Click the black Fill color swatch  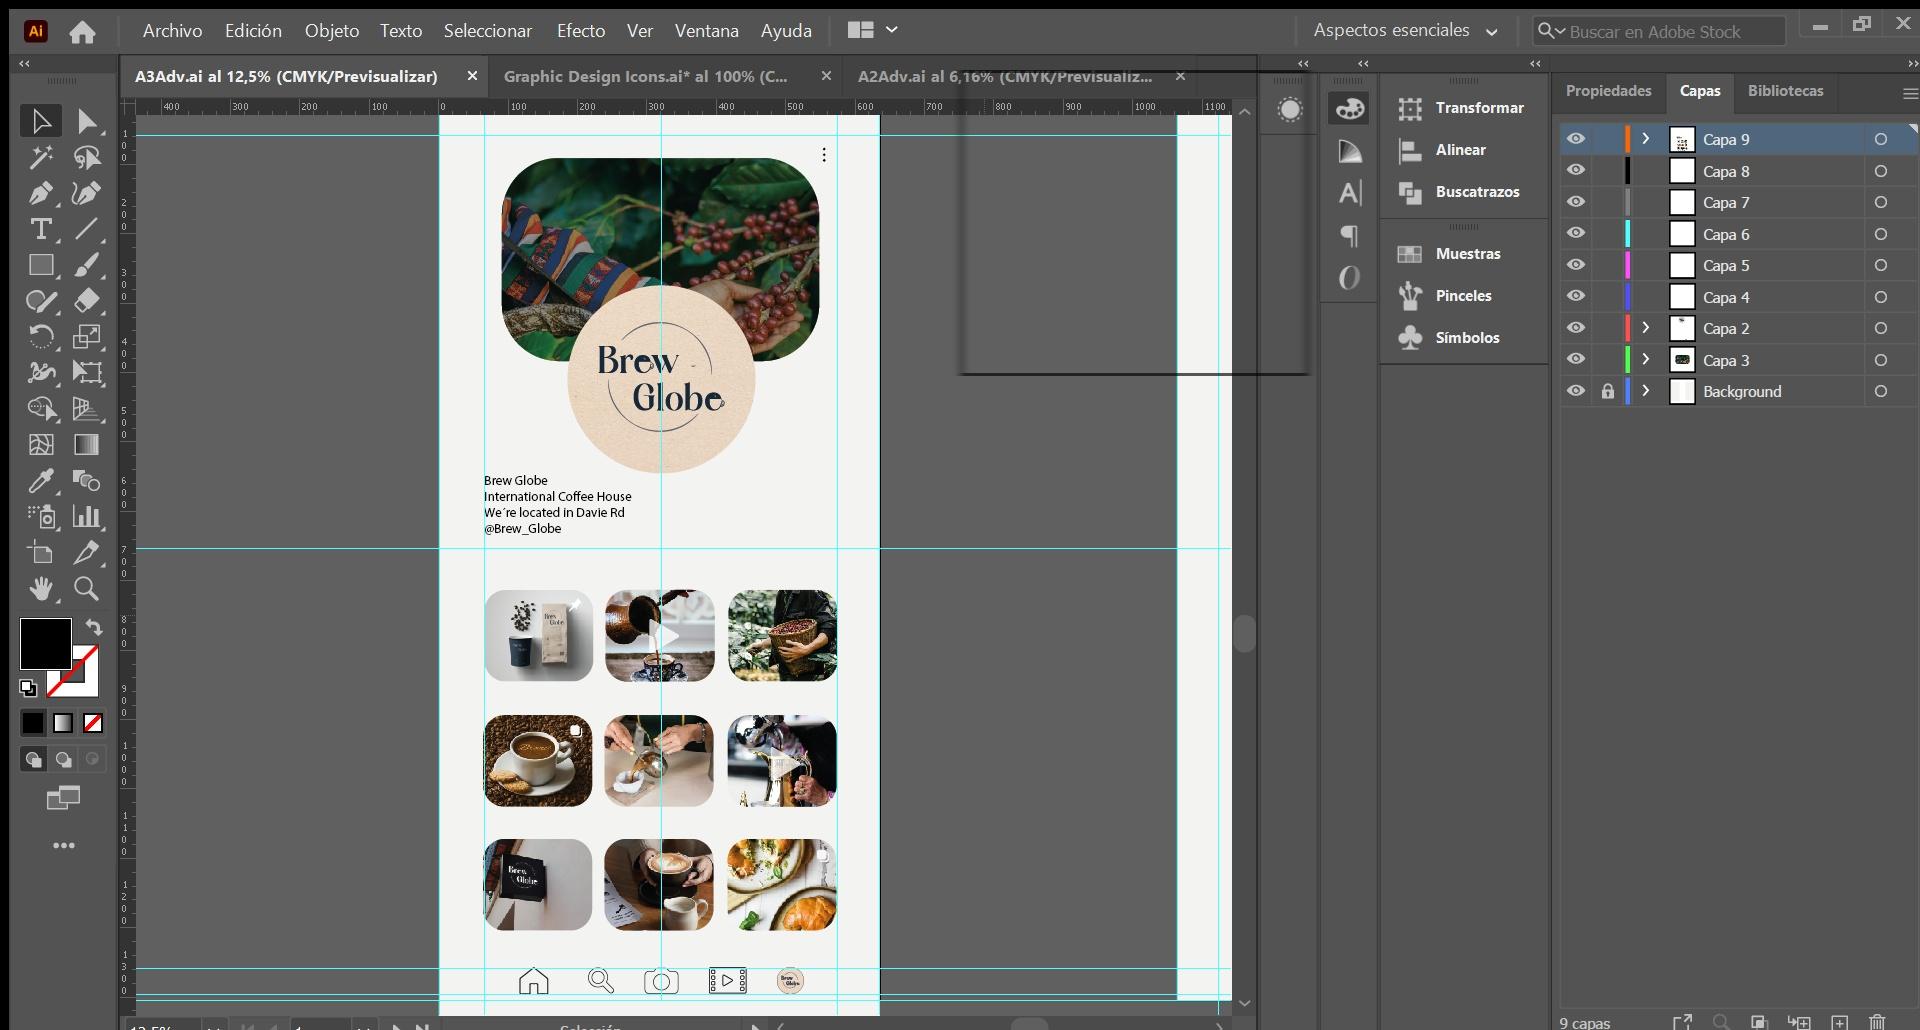45,643
